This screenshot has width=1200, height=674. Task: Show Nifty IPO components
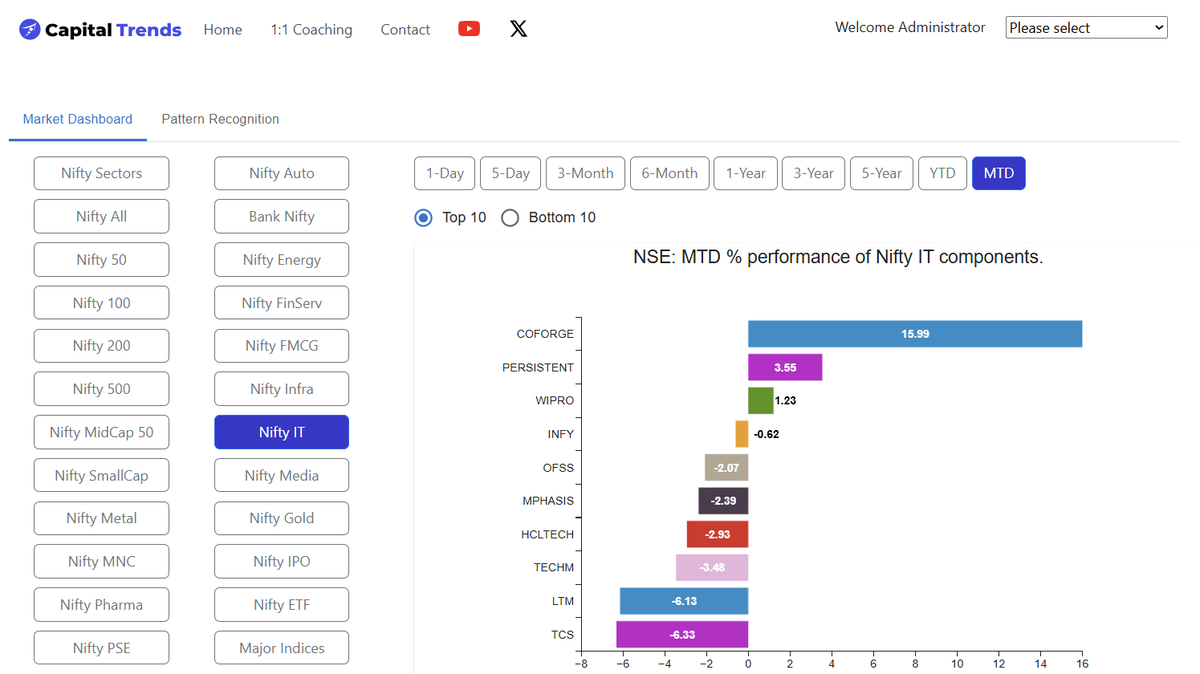tap(282, 561)
